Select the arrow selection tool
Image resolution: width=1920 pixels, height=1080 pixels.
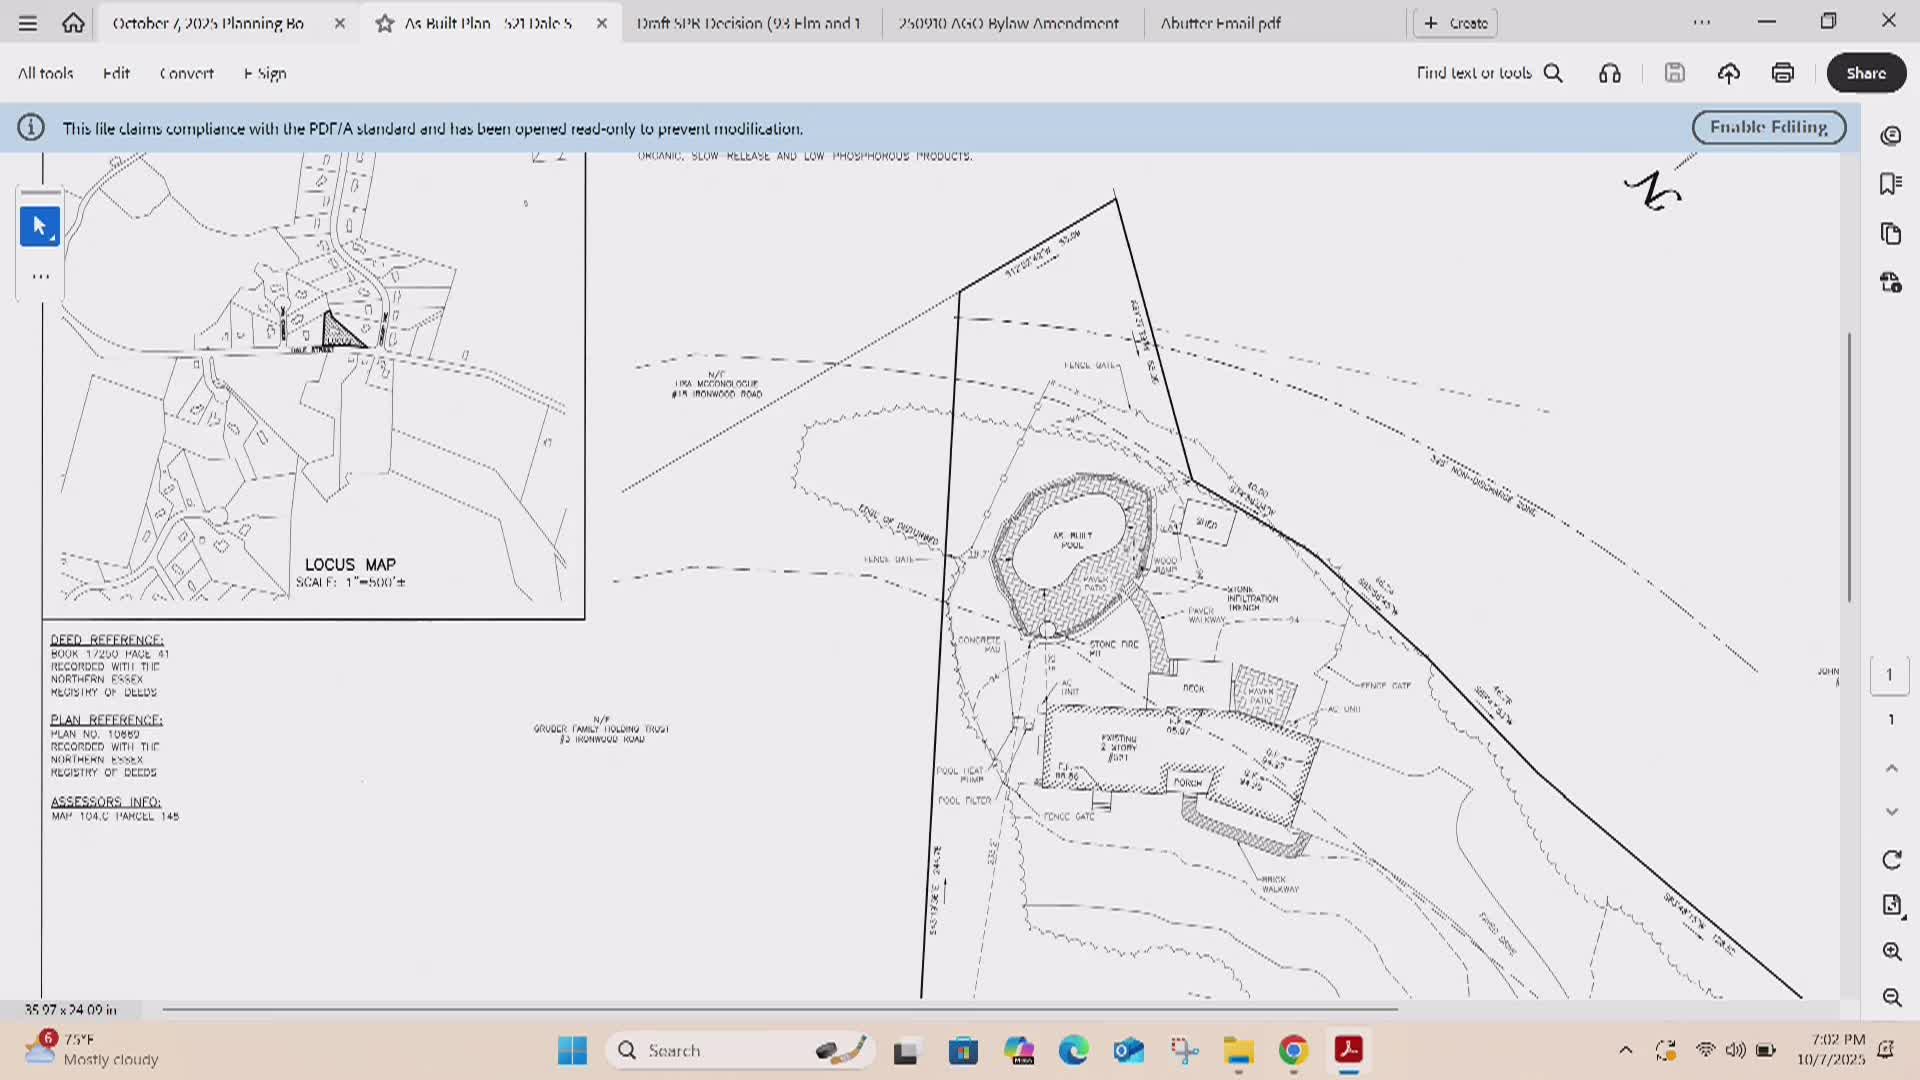[39, 227]
